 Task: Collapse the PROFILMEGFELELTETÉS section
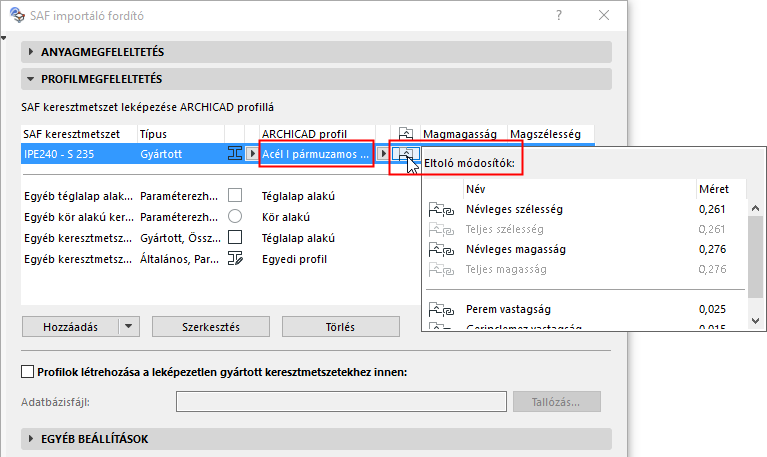pos(31,78)
